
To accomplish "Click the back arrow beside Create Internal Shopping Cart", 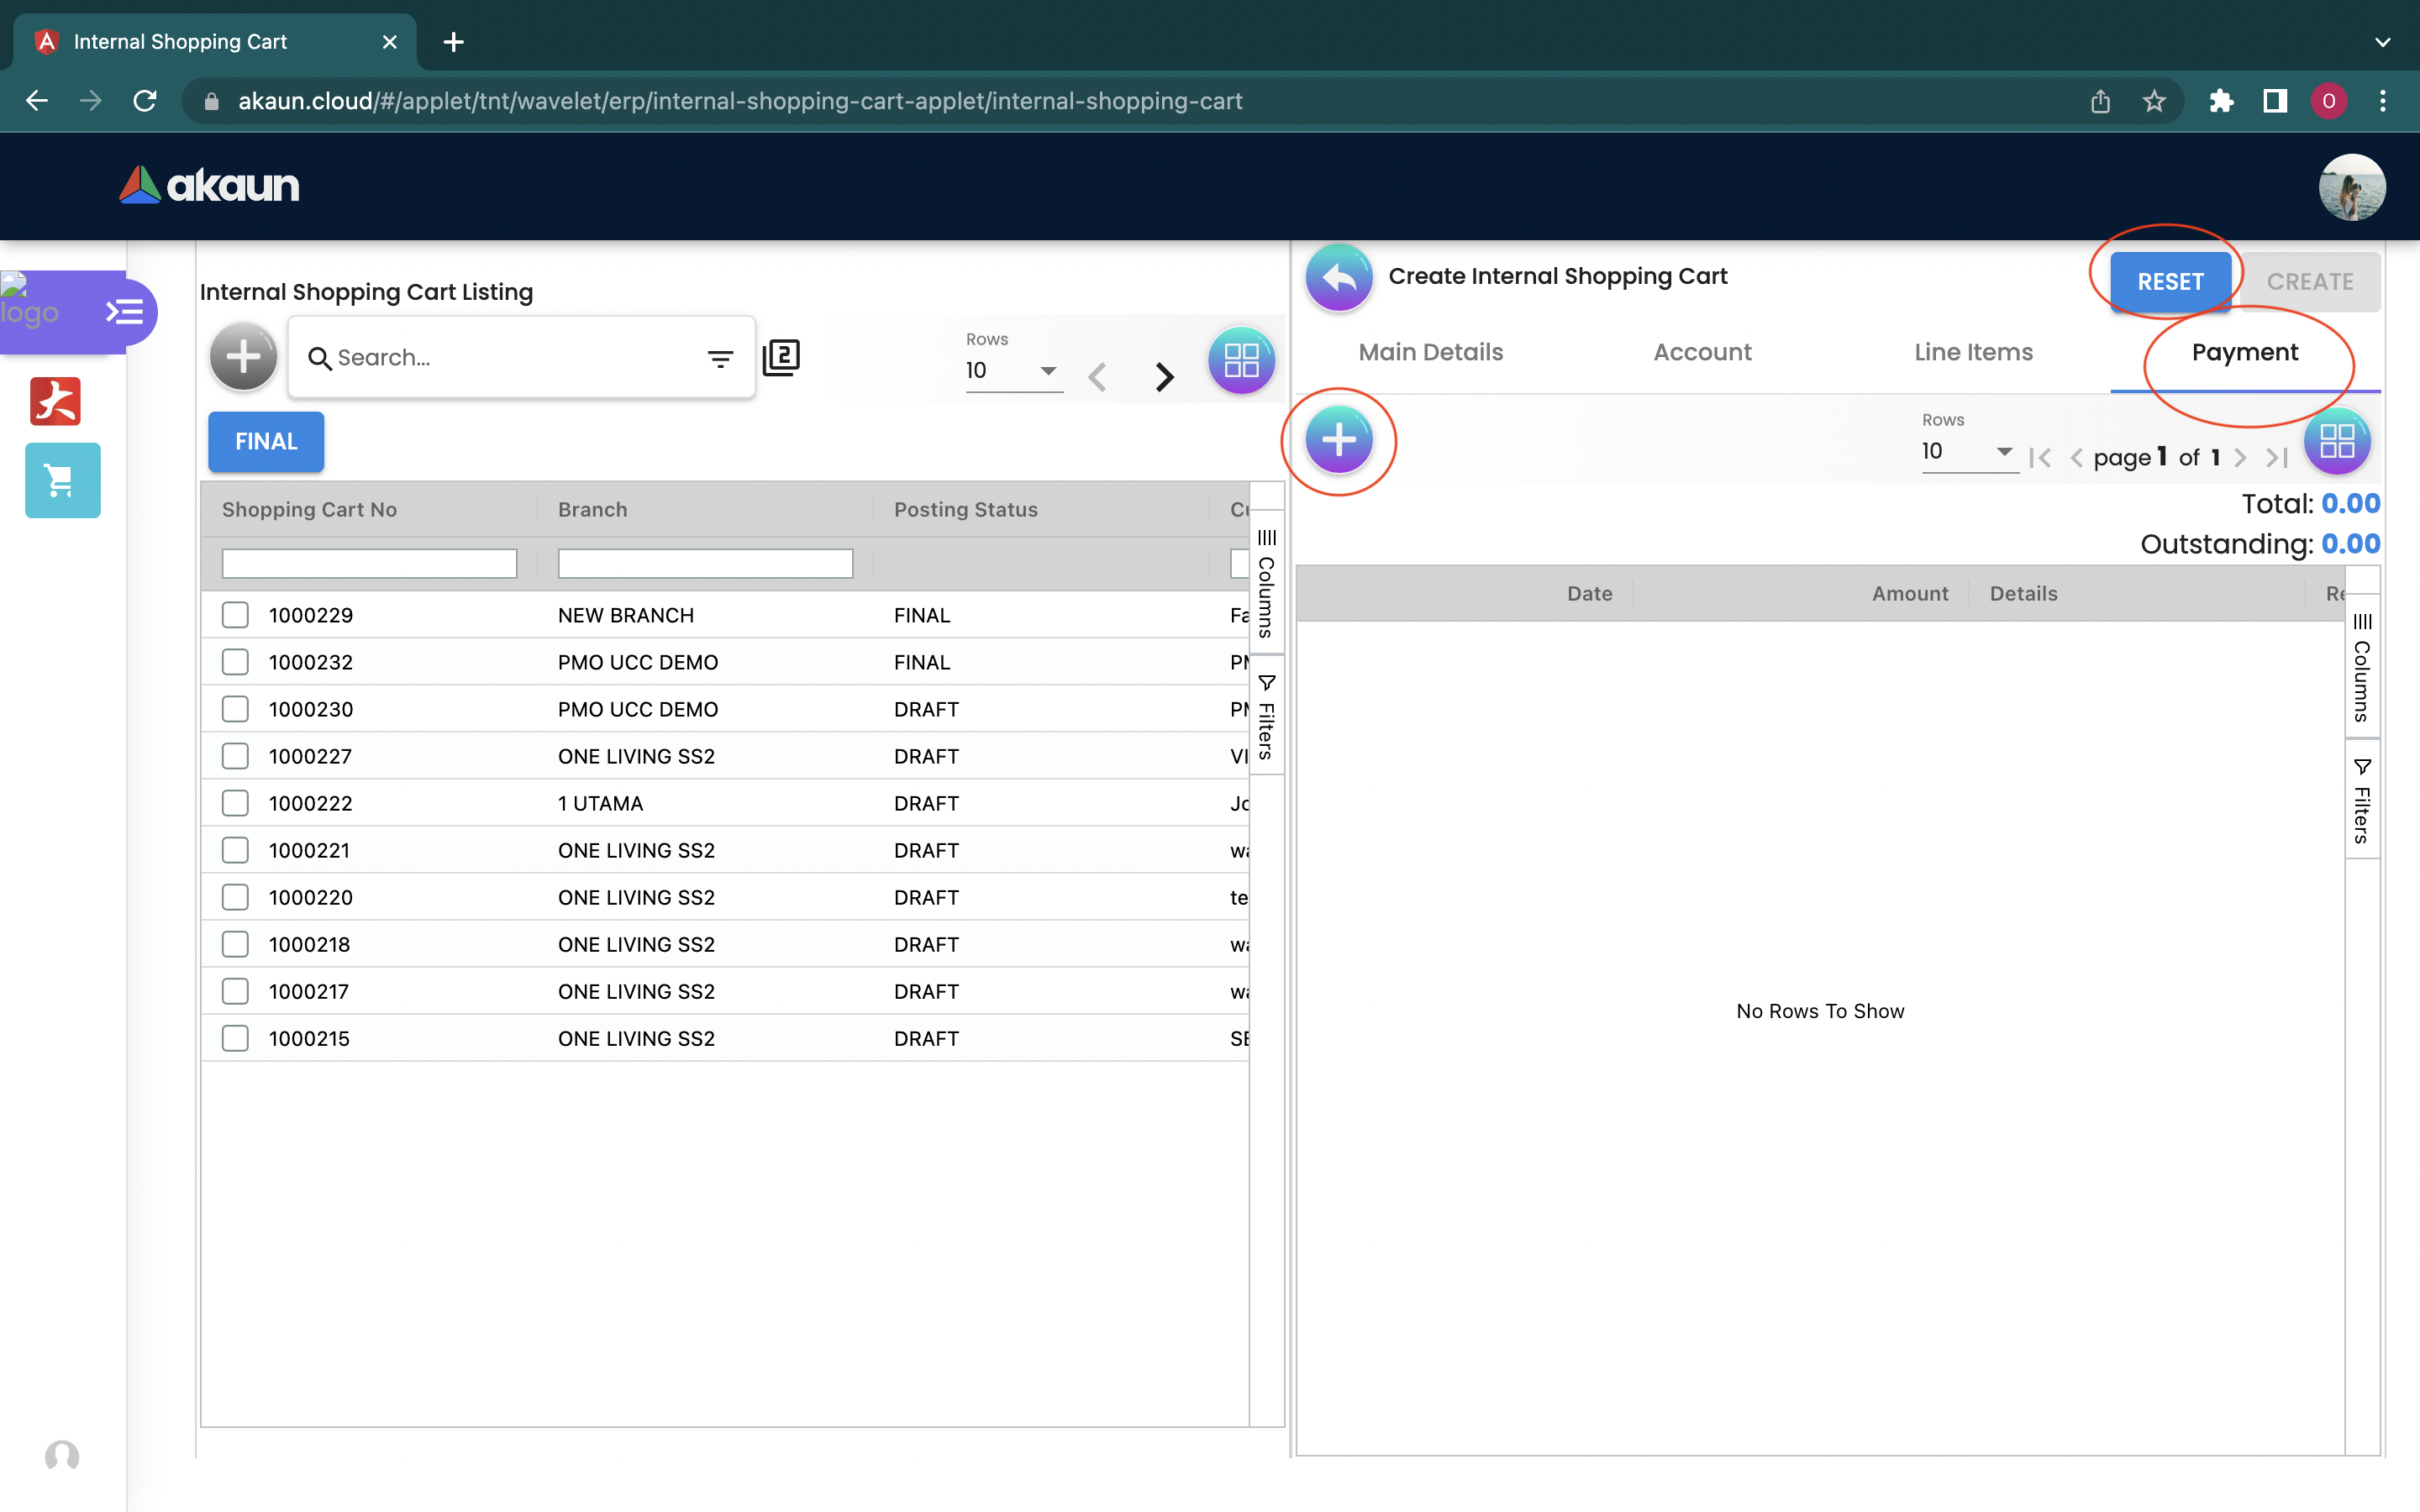I will 1338,277.
